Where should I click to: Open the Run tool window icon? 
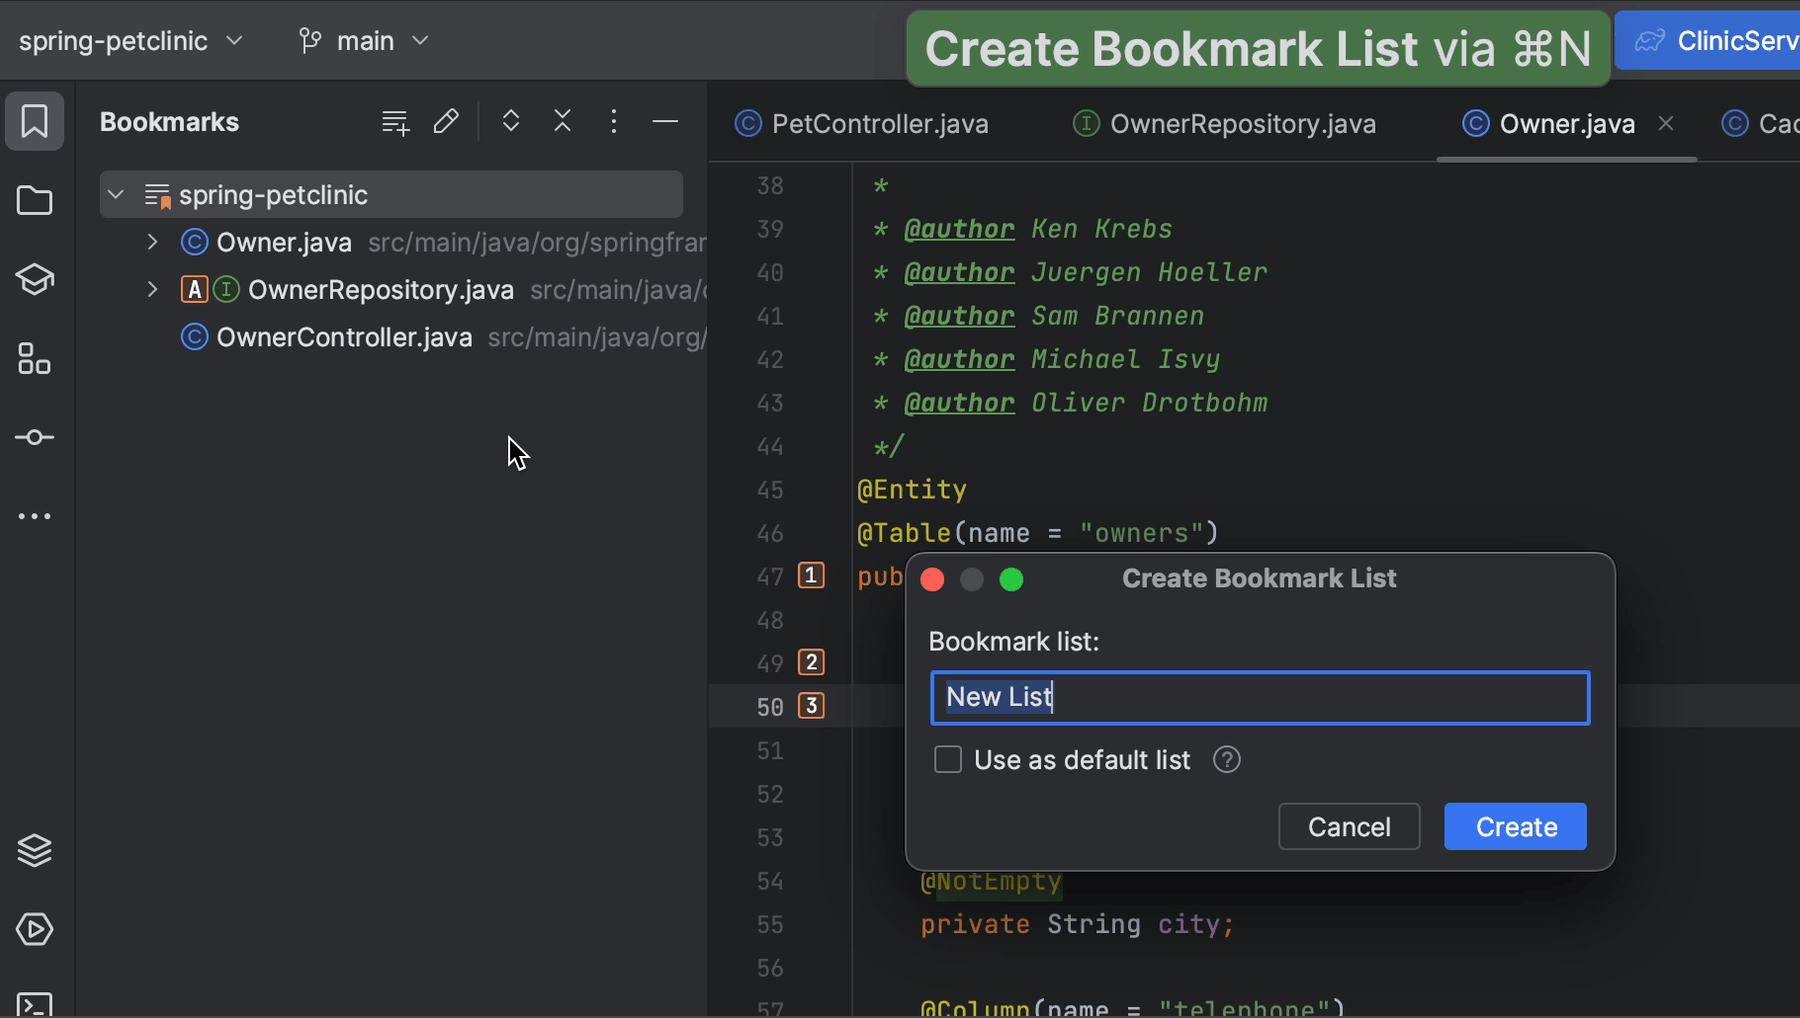(35, 929)
